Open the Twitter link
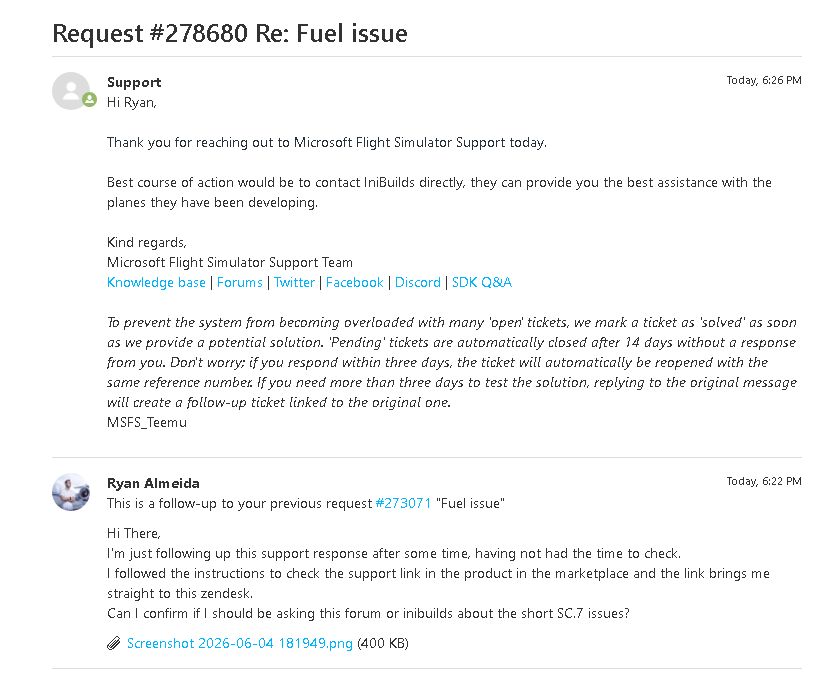The width and height of the screenshot is (830, 689). (x=294, y=283)
